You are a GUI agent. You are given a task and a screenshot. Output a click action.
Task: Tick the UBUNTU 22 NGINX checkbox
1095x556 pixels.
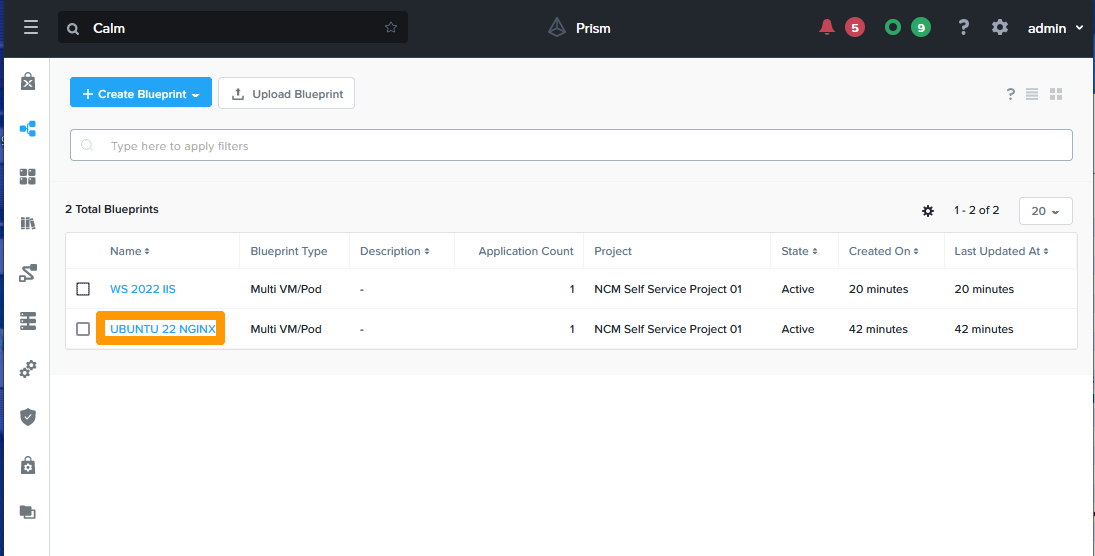(83, 329)
